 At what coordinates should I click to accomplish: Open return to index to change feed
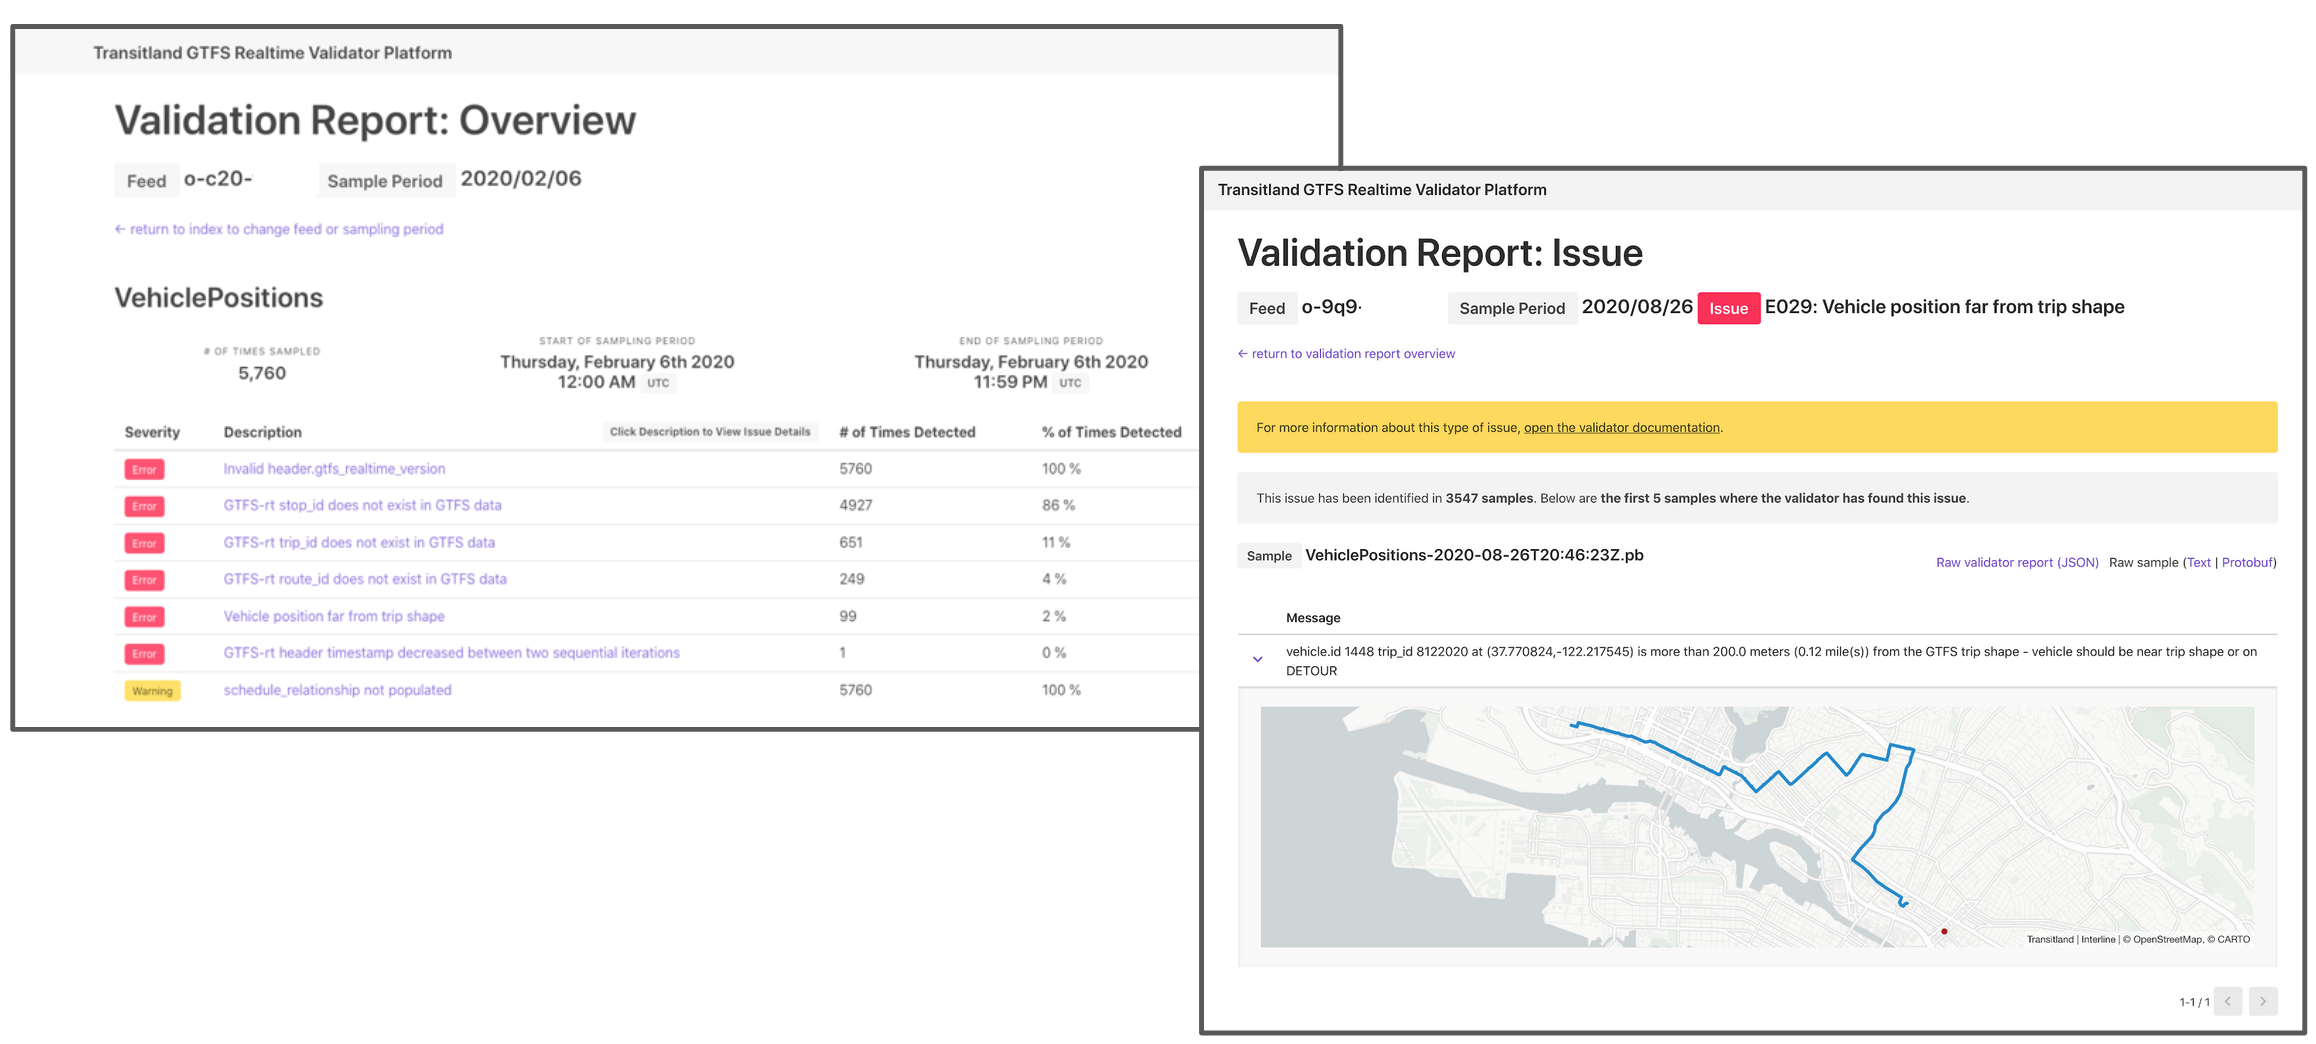pos(280,229)
